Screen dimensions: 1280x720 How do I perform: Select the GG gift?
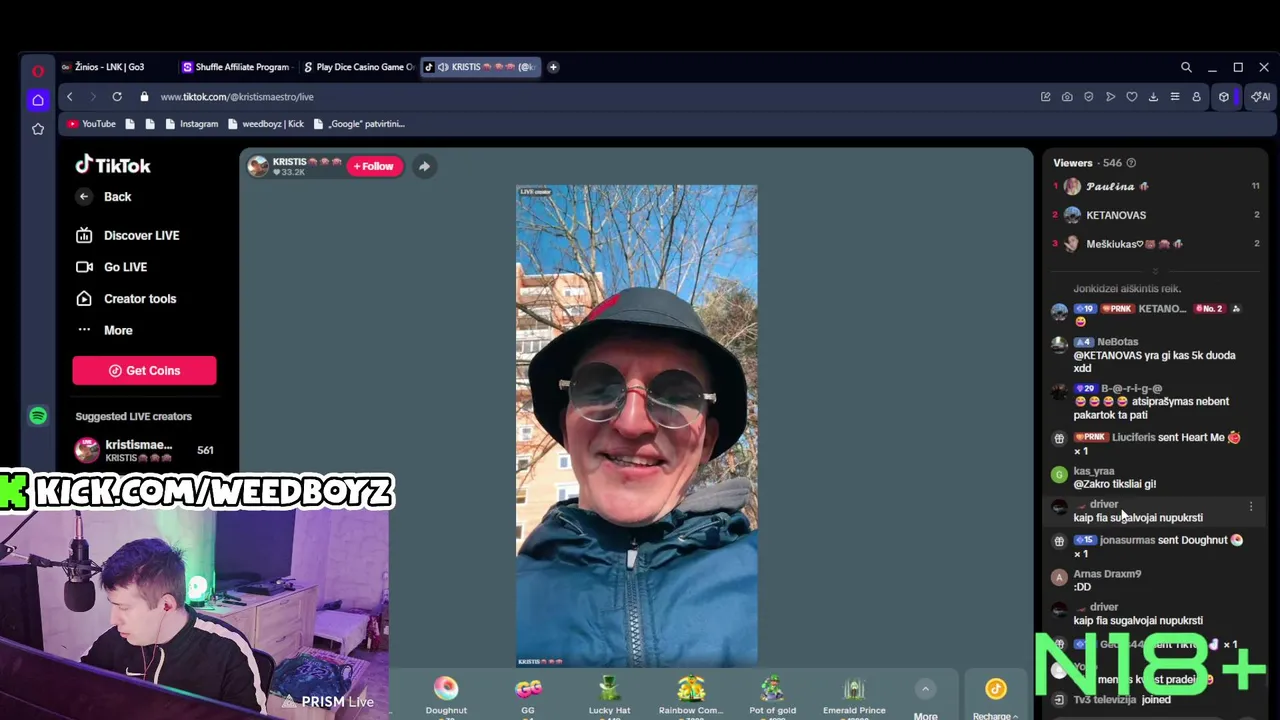coord(528,696)
